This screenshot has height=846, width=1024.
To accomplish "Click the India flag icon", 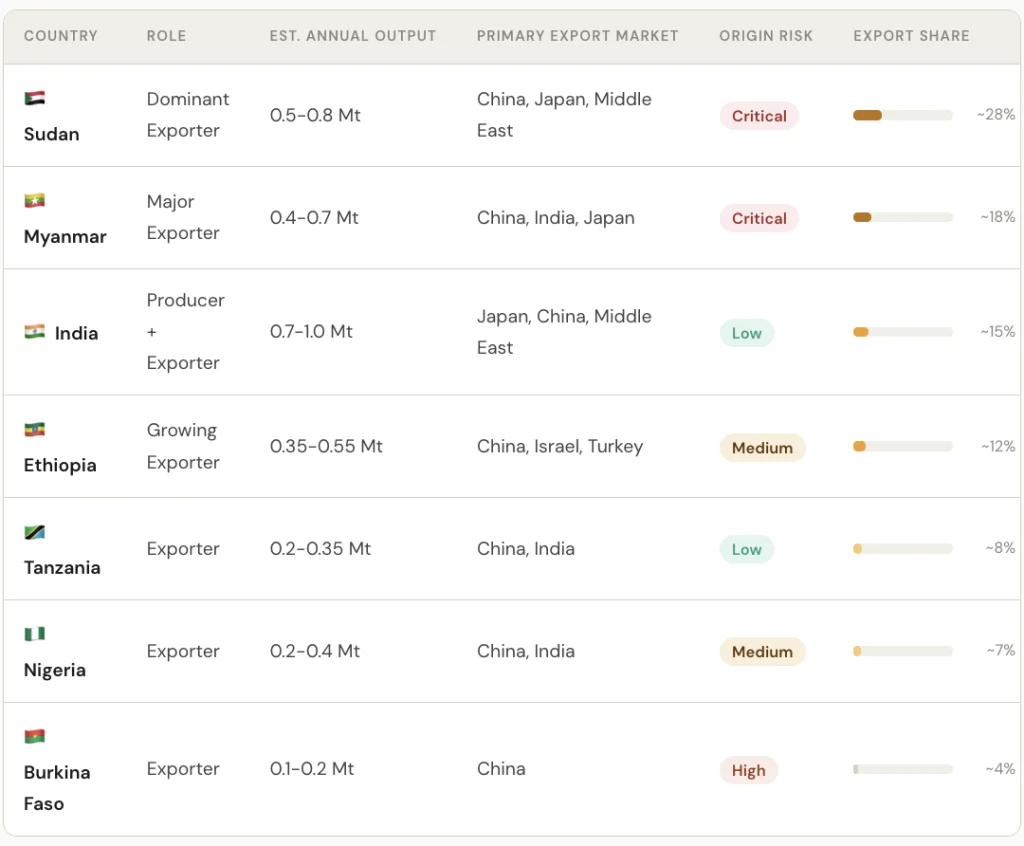I will (35, 332).
